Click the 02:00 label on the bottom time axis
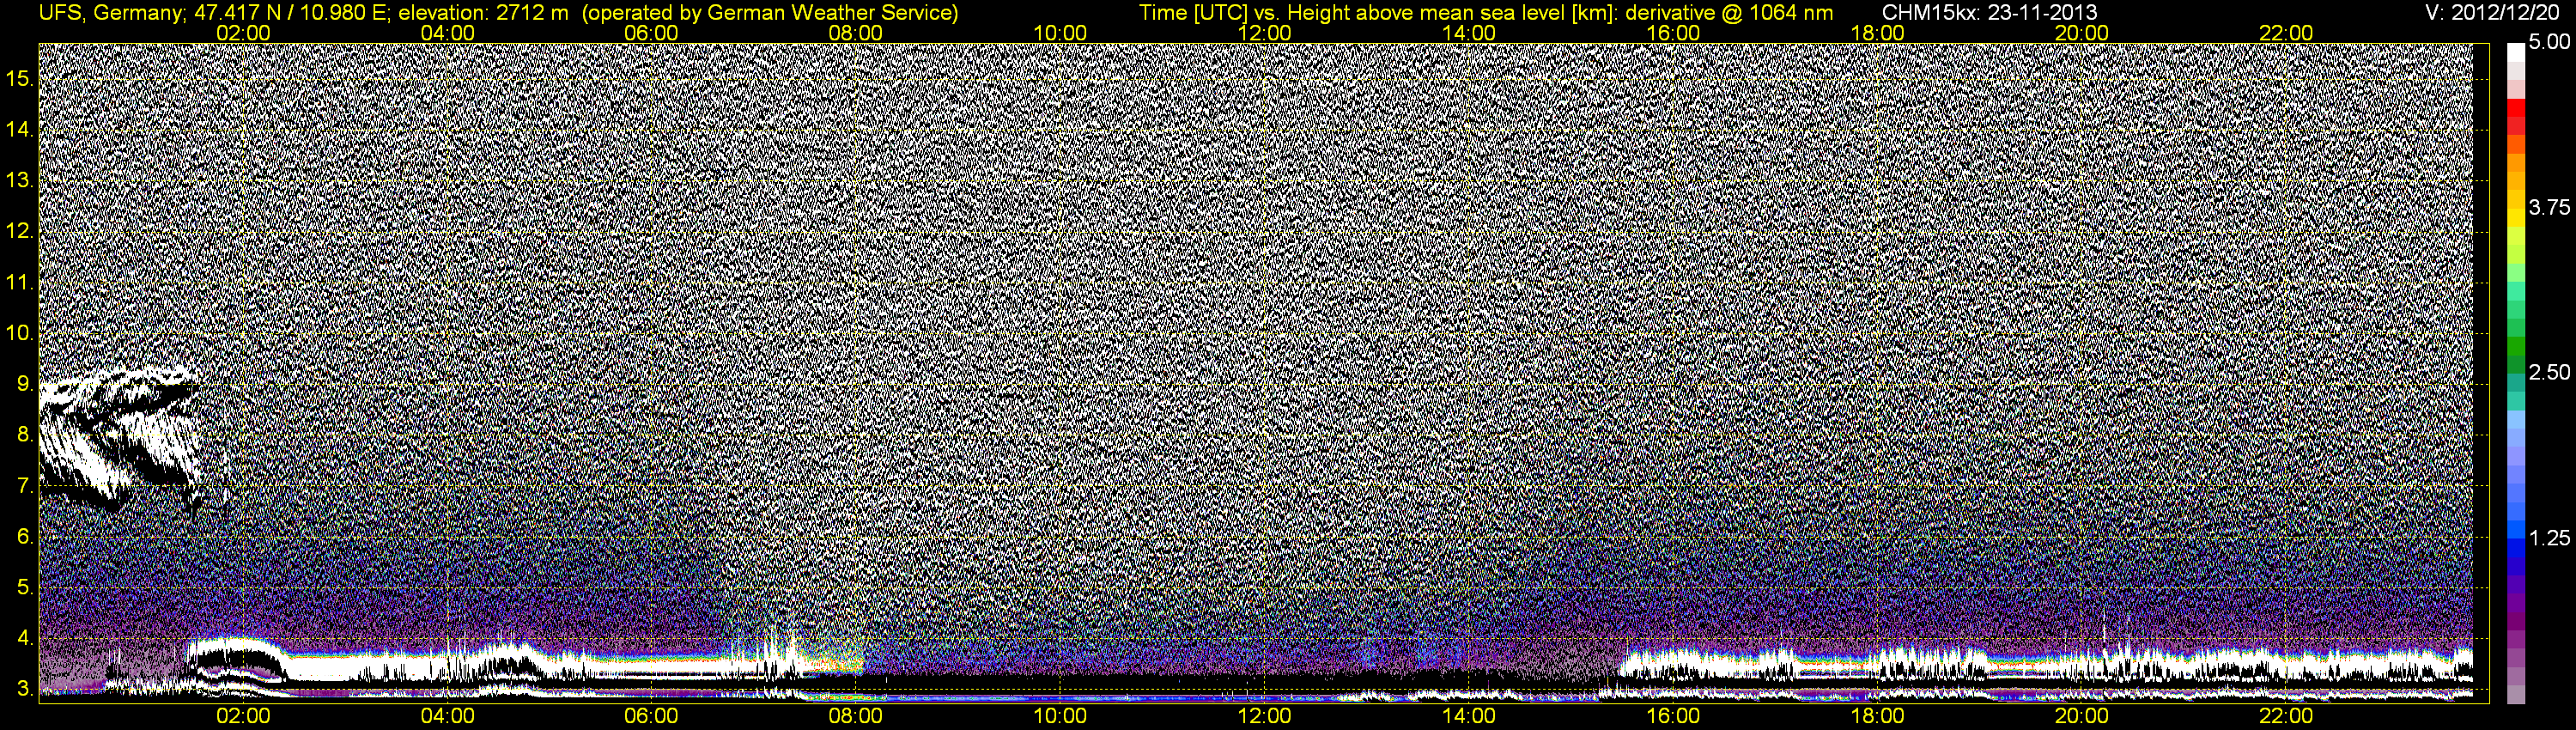Image resolution: width=2576 pixels, height=730 pixels. [243, 716]
